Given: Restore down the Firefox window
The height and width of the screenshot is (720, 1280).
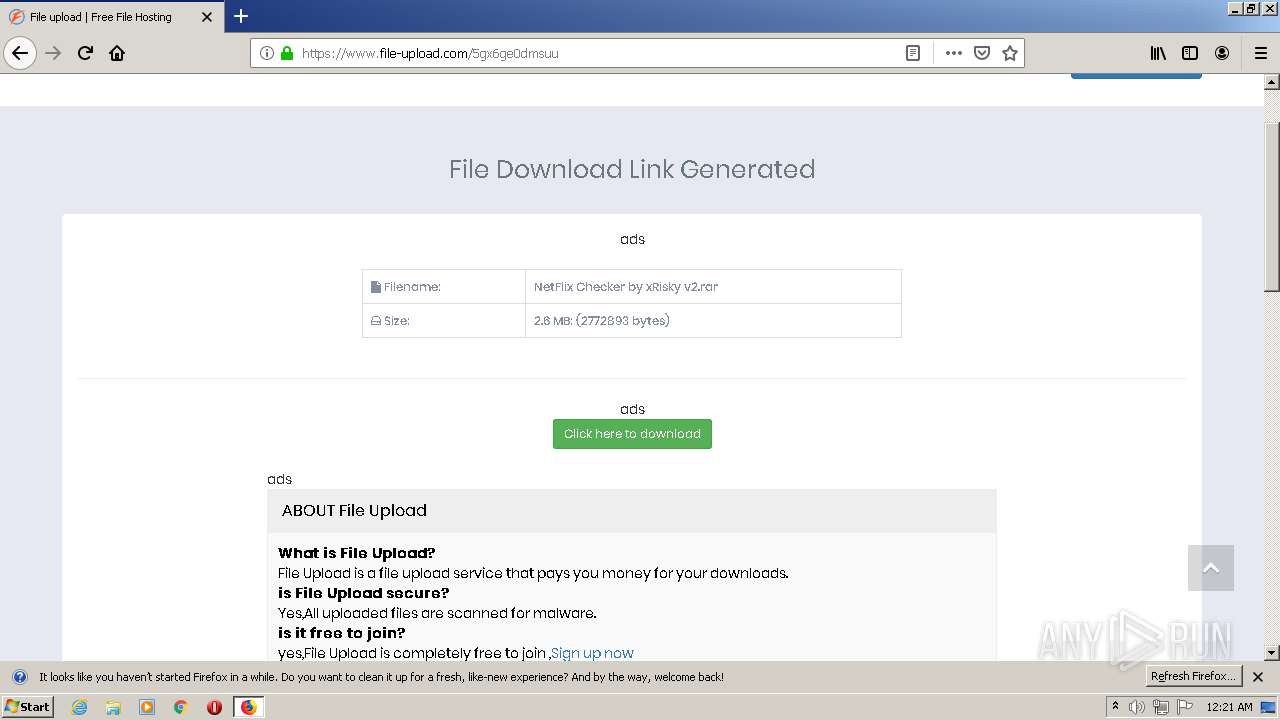Looking at the screenshot, I should click(1252, 8).
